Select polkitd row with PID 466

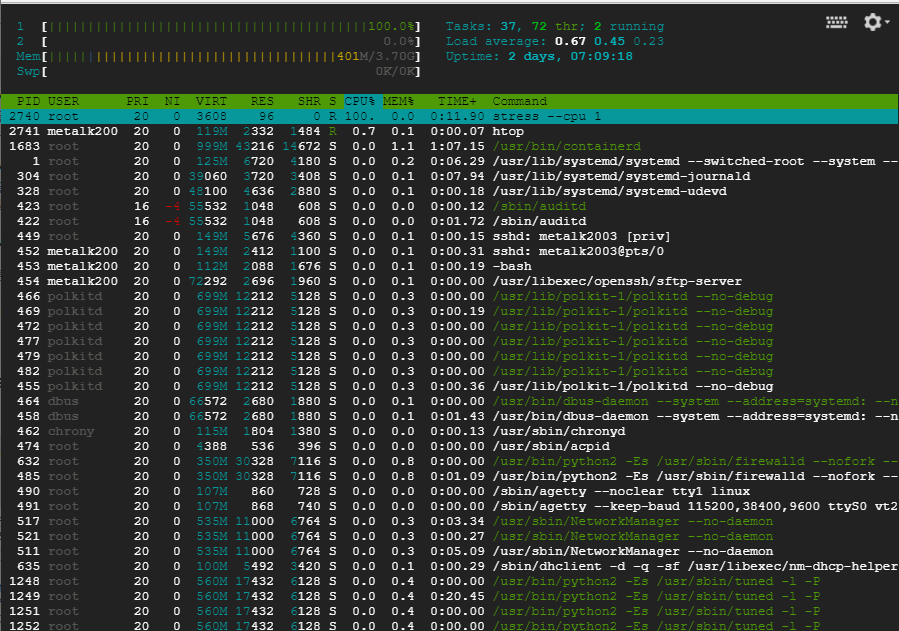pyautogui.click(x=450, y=296)
